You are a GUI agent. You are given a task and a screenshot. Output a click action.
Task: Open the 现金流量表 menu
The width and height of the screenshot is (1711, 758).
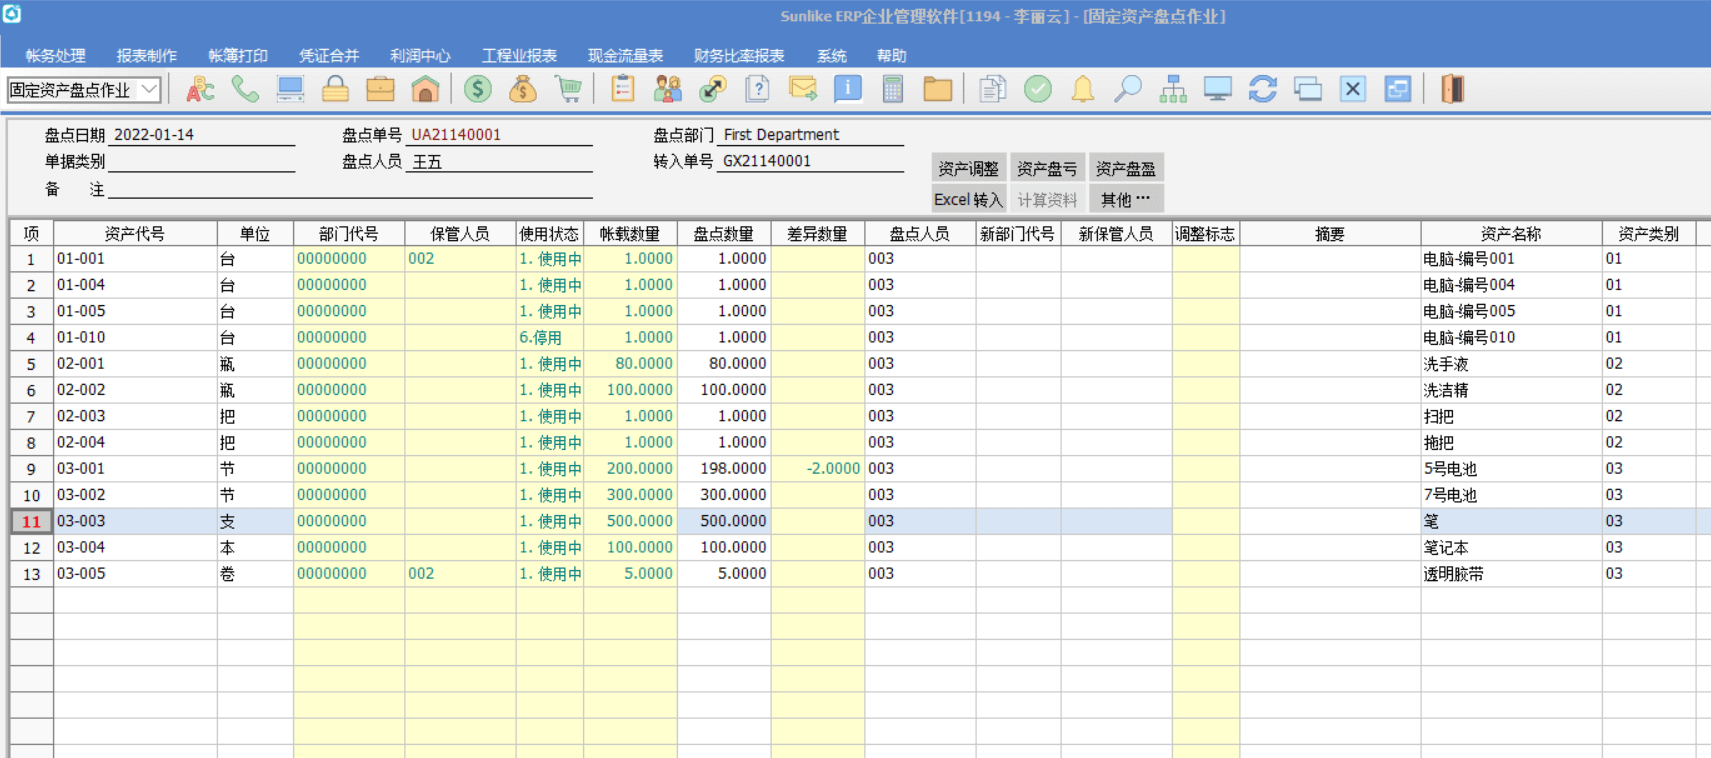coord(625,56)
